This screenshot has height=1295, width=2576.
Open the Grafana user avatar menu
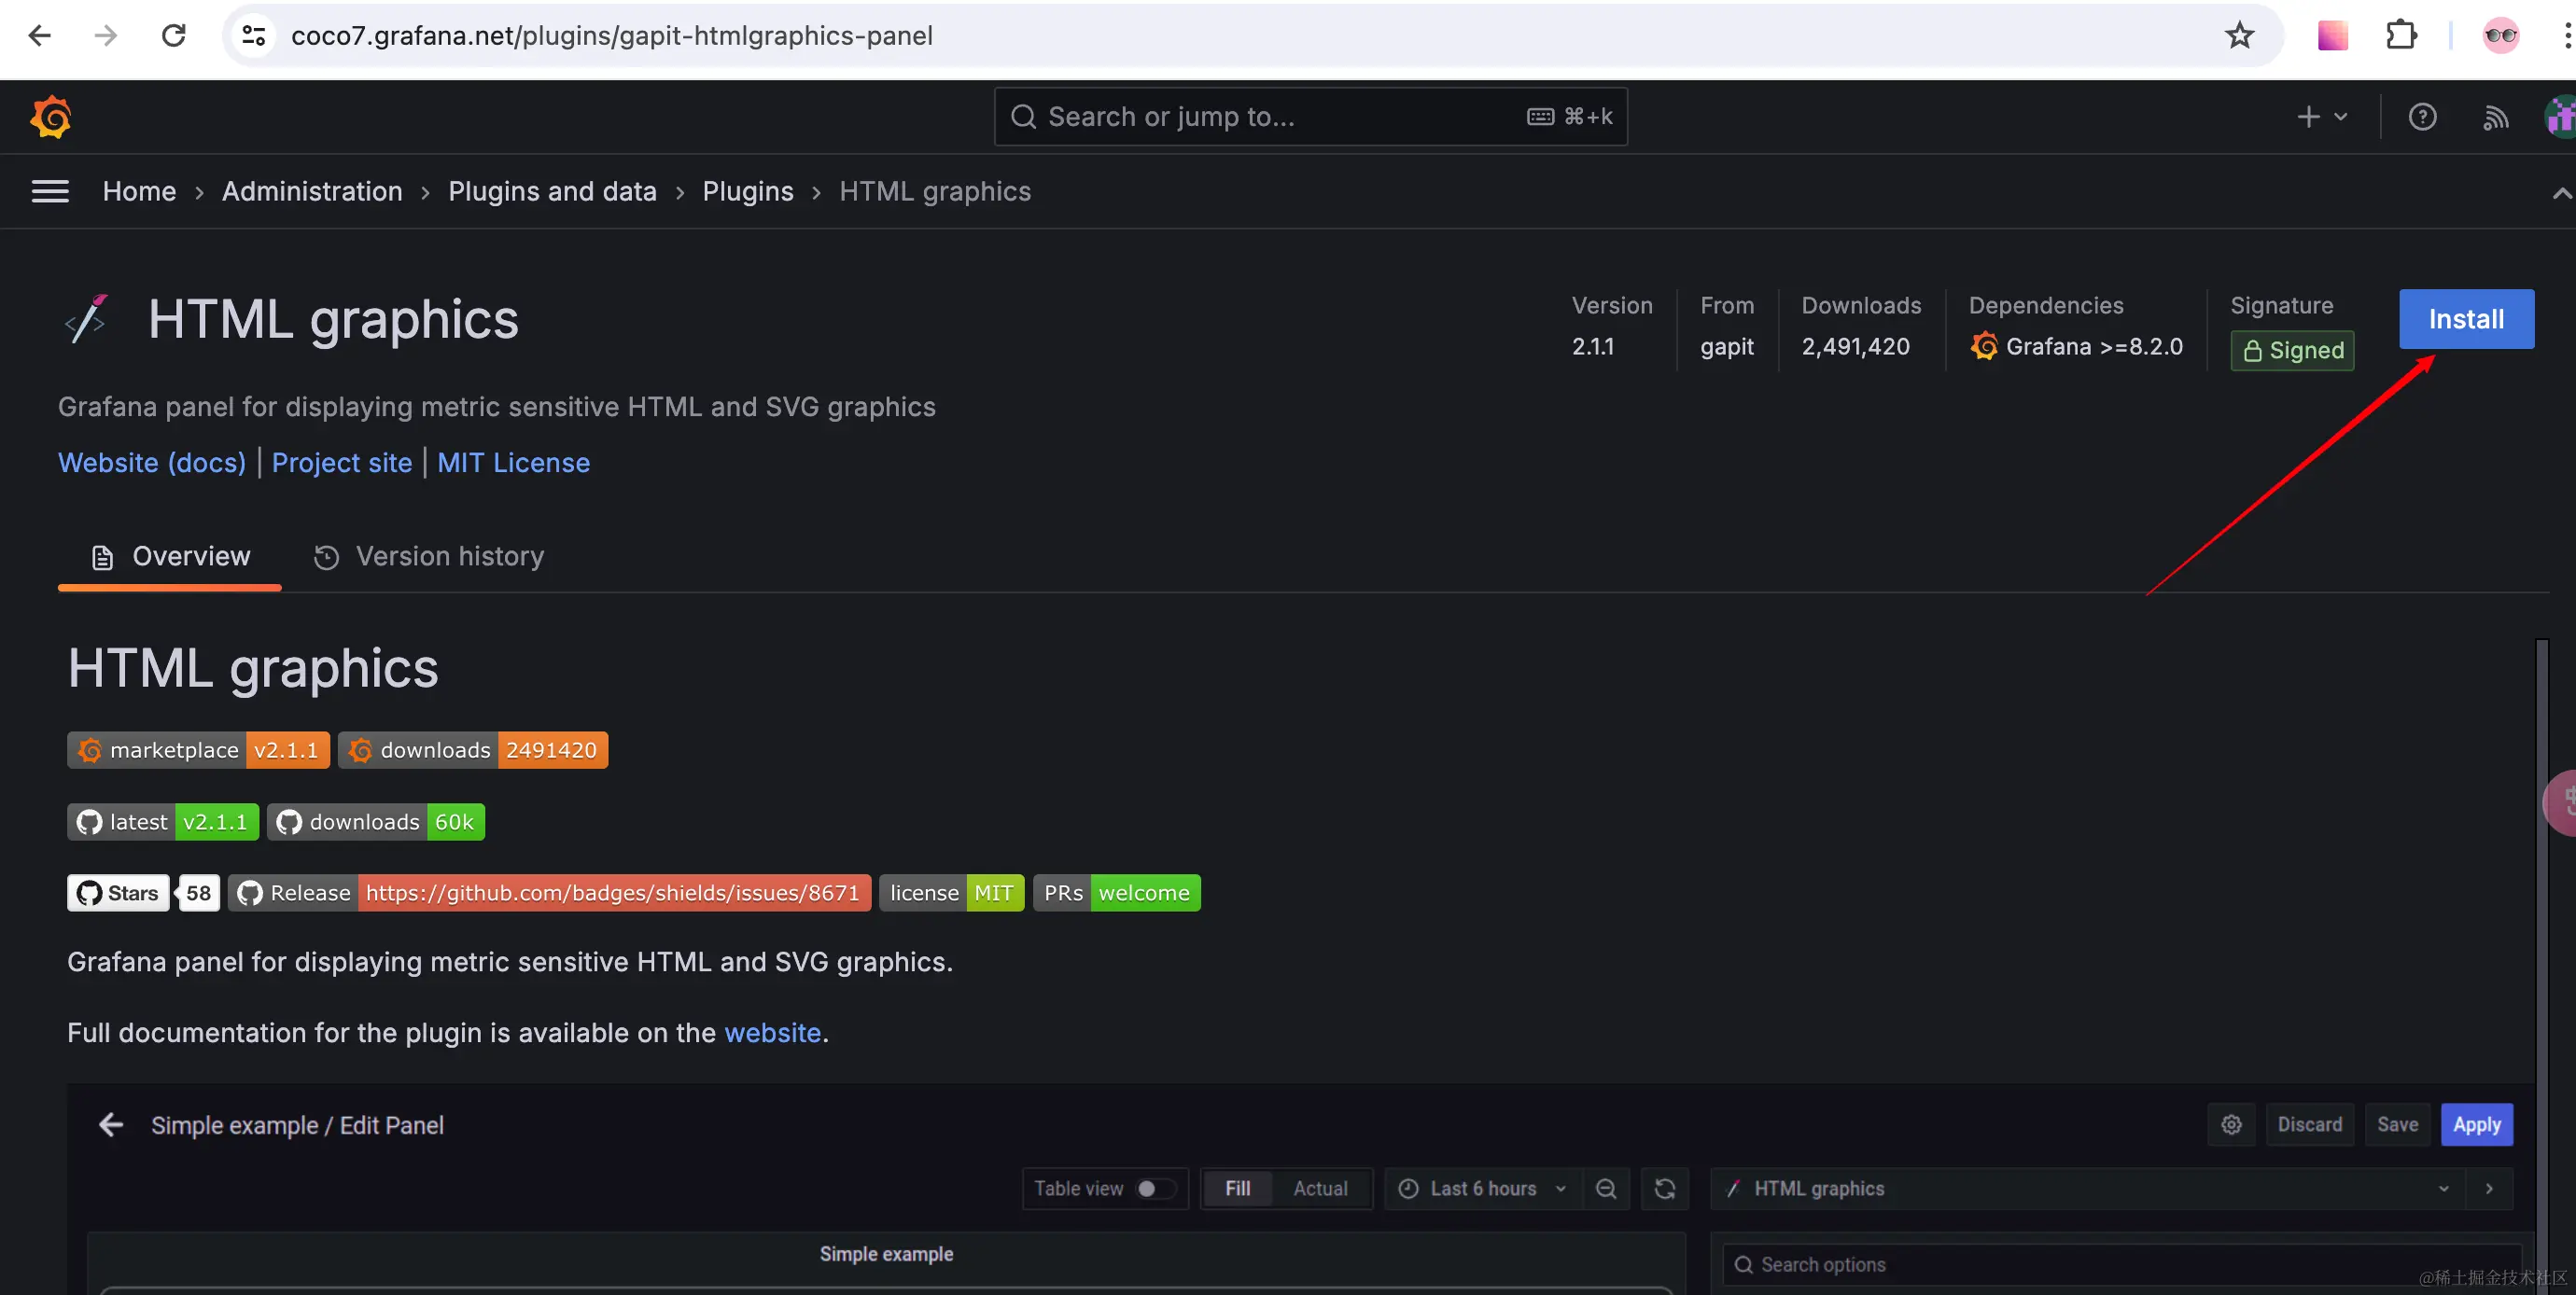click(2560, 117)
